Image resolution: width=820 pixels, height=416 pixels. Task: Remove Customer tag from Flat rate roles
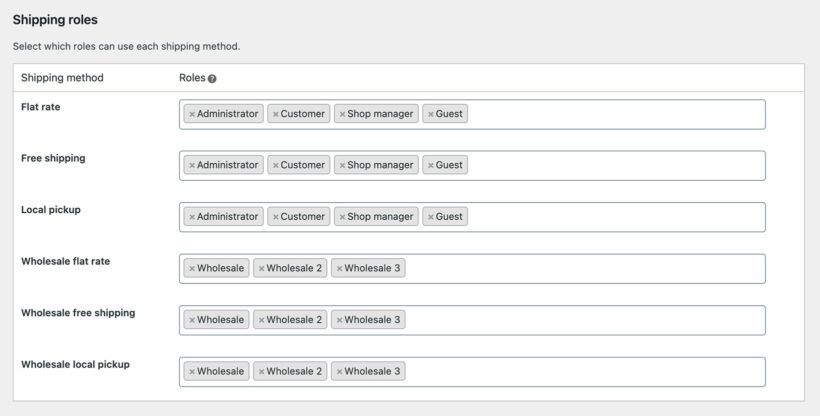click(276, 114)
